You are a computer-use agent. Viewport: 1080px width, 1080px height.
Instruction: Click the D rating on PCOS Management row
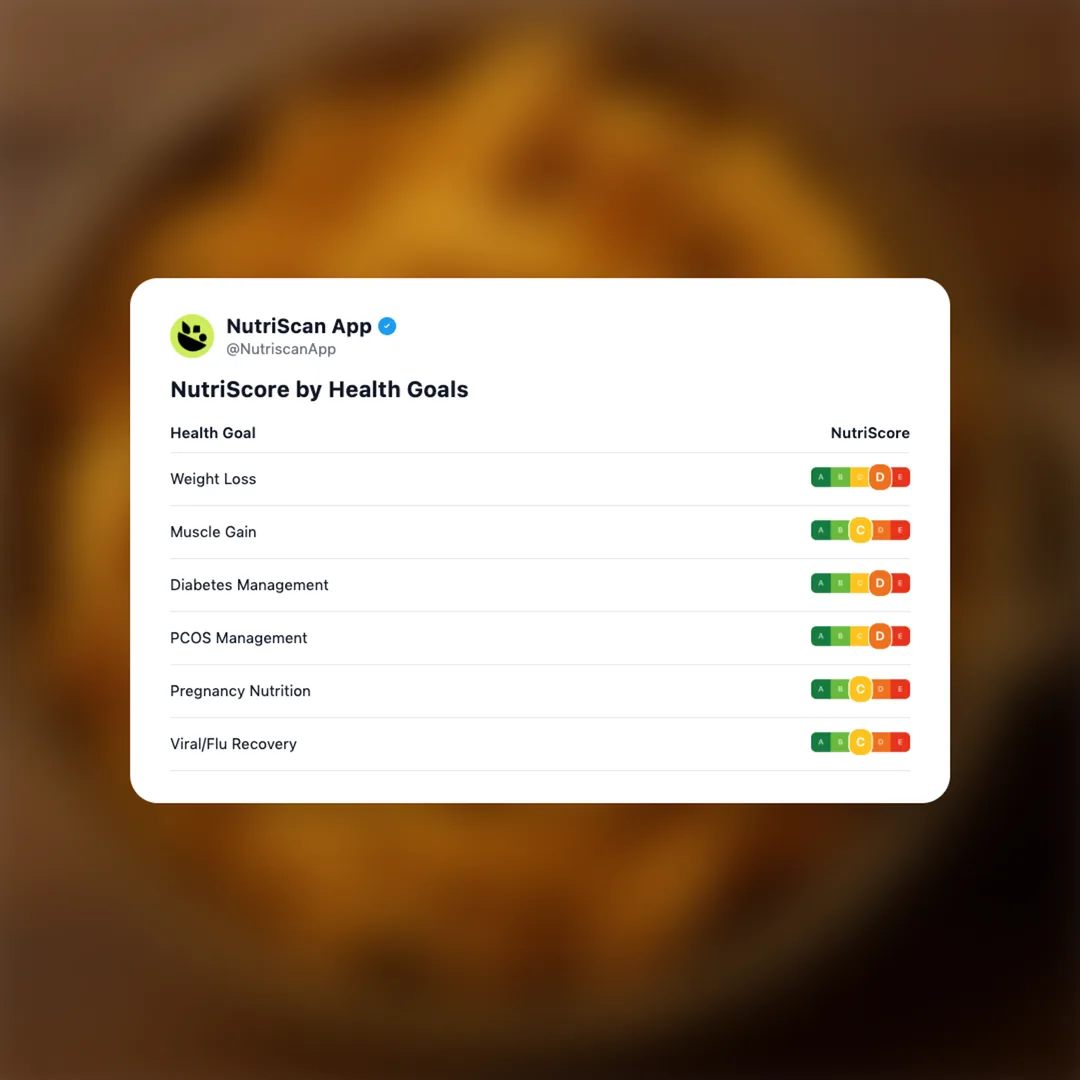(x=880, y=636)
